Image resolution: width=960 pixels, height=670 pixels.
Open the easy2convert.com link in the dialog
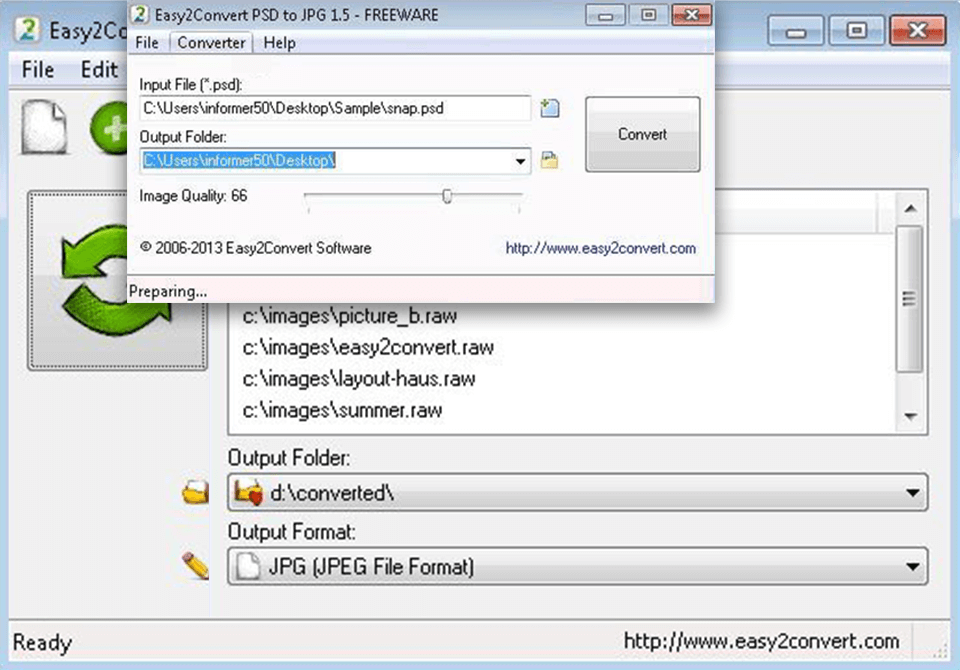[x=600, y=248]
